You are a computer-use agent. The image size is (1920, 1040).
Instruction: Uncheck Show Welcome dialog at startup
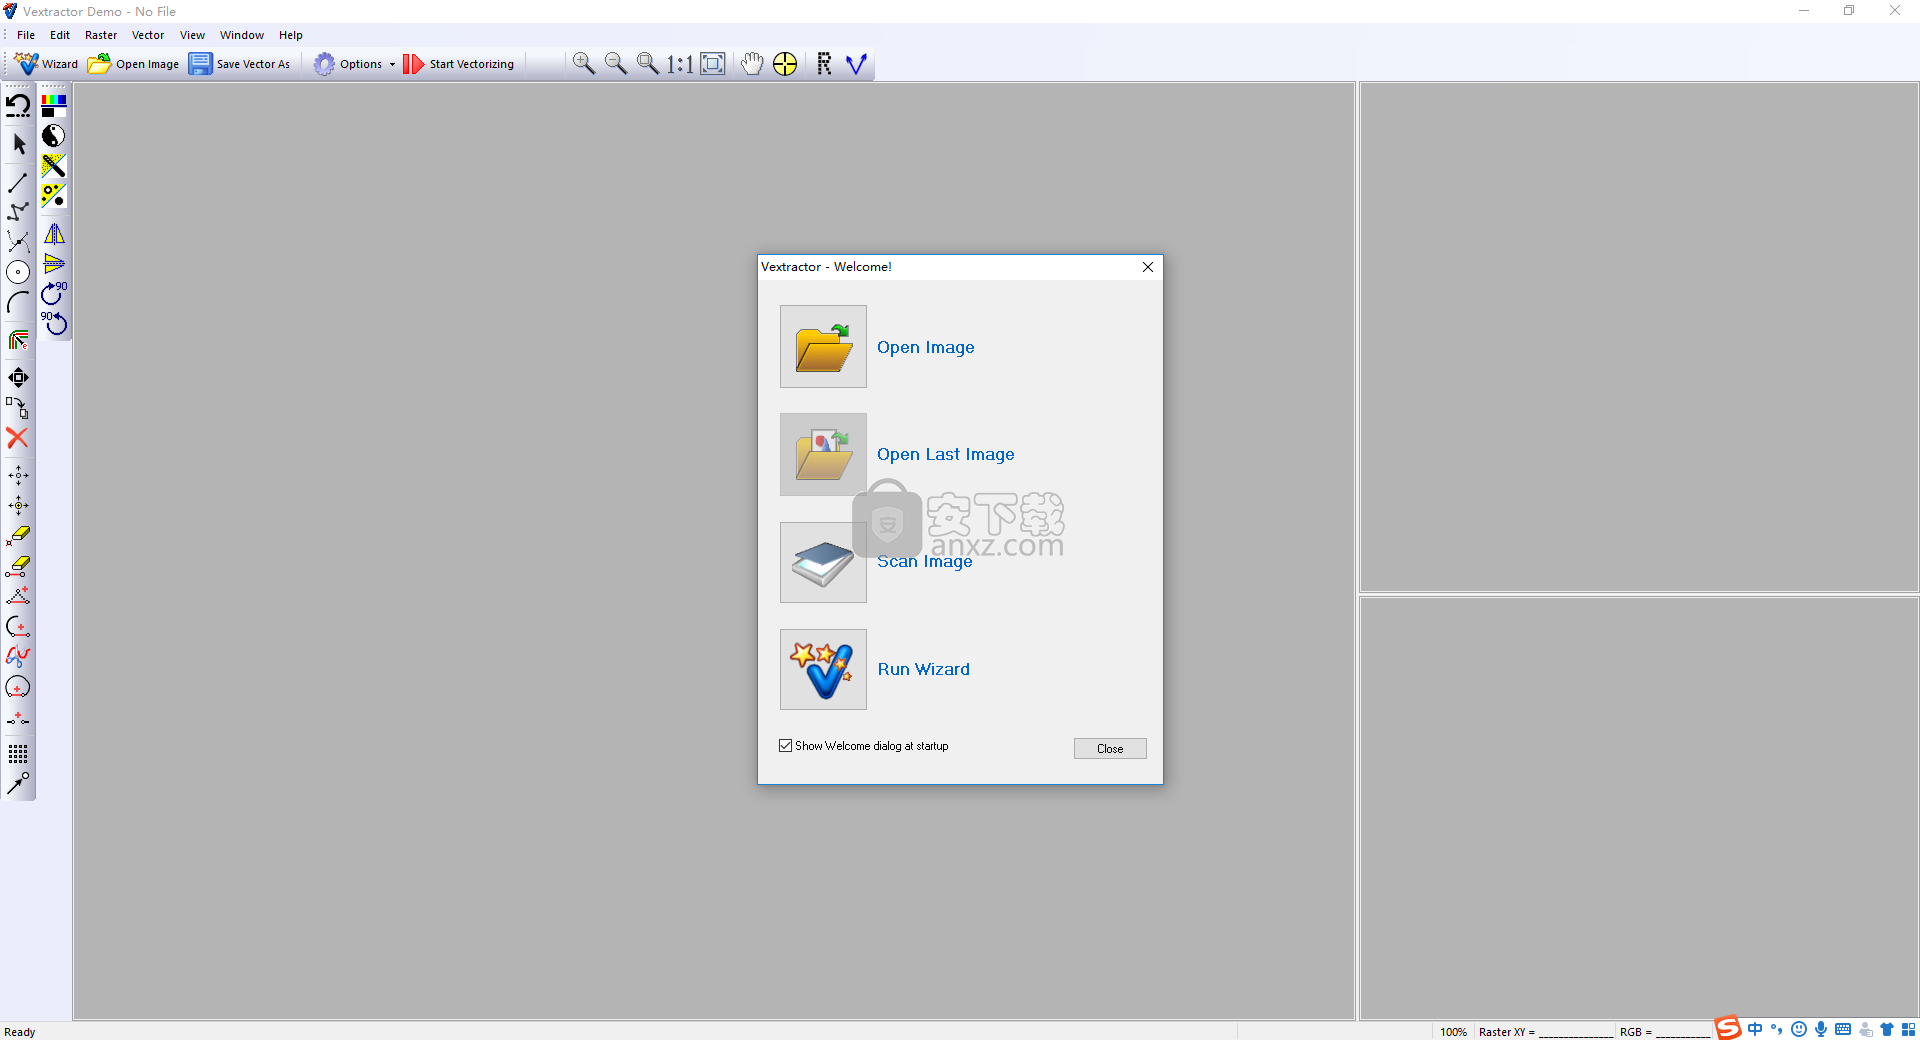[786, 746]
